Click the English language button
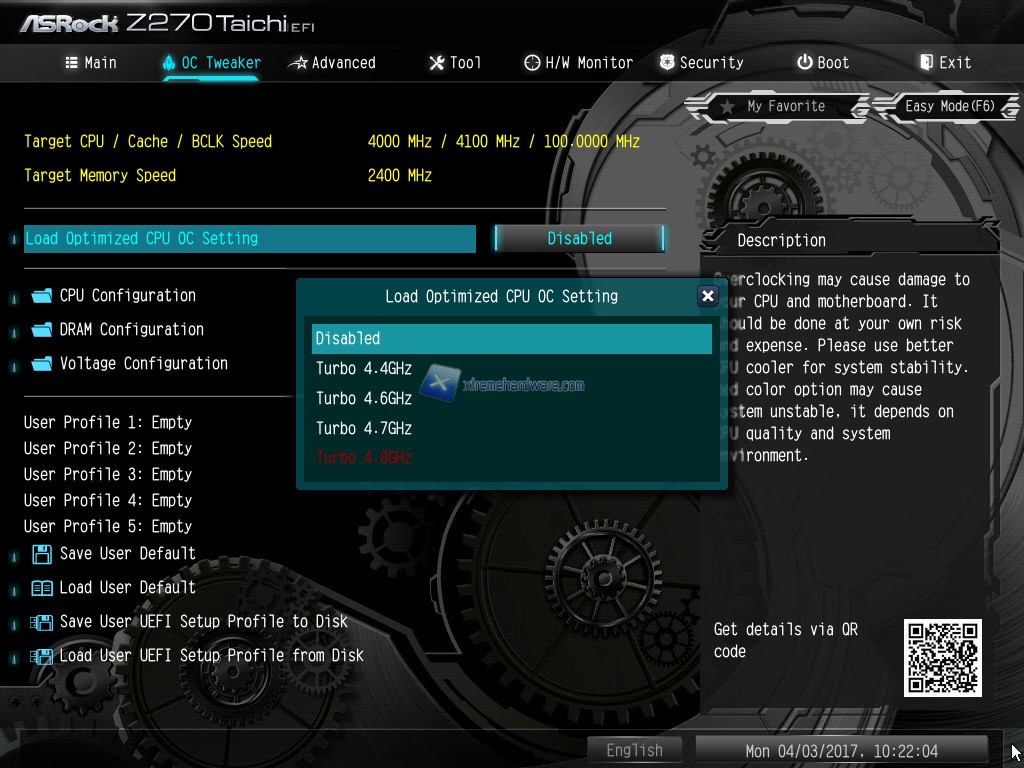1024x768 pixels. pos(634,750)
